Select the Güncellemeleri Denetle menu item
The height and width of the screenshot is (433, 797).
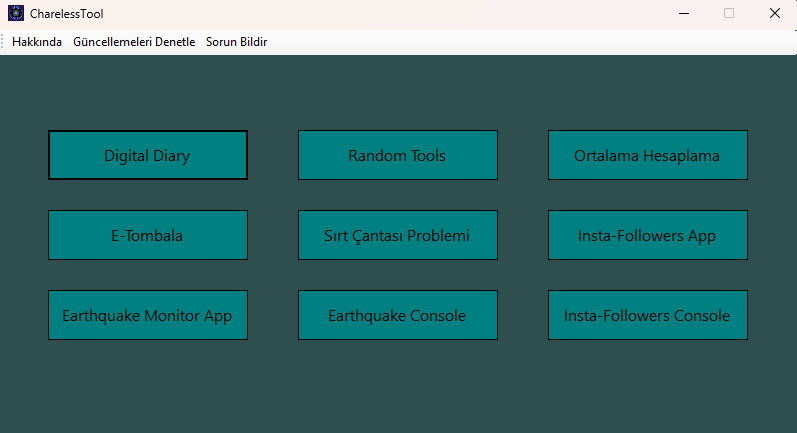tap(134, 42)
